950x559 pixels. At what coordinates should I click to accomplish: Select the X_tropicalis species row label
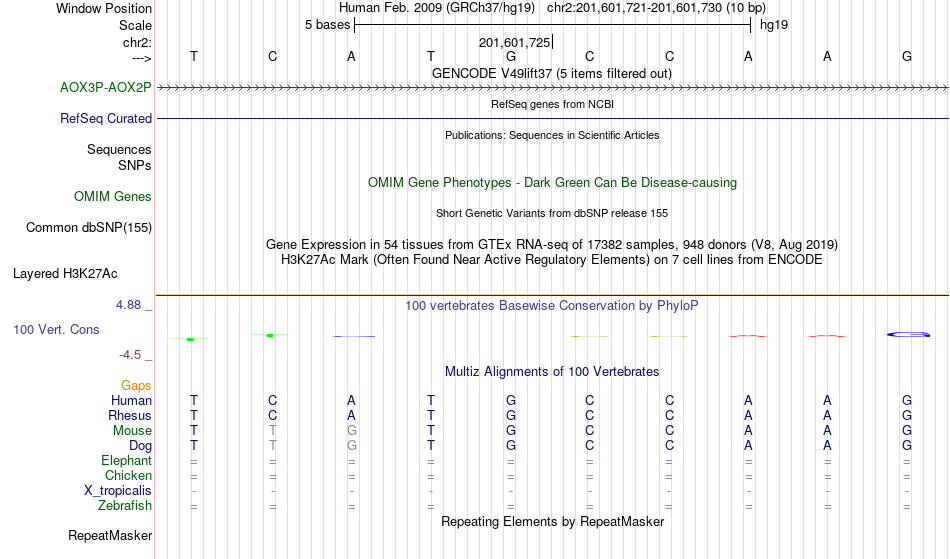(118, 491)
